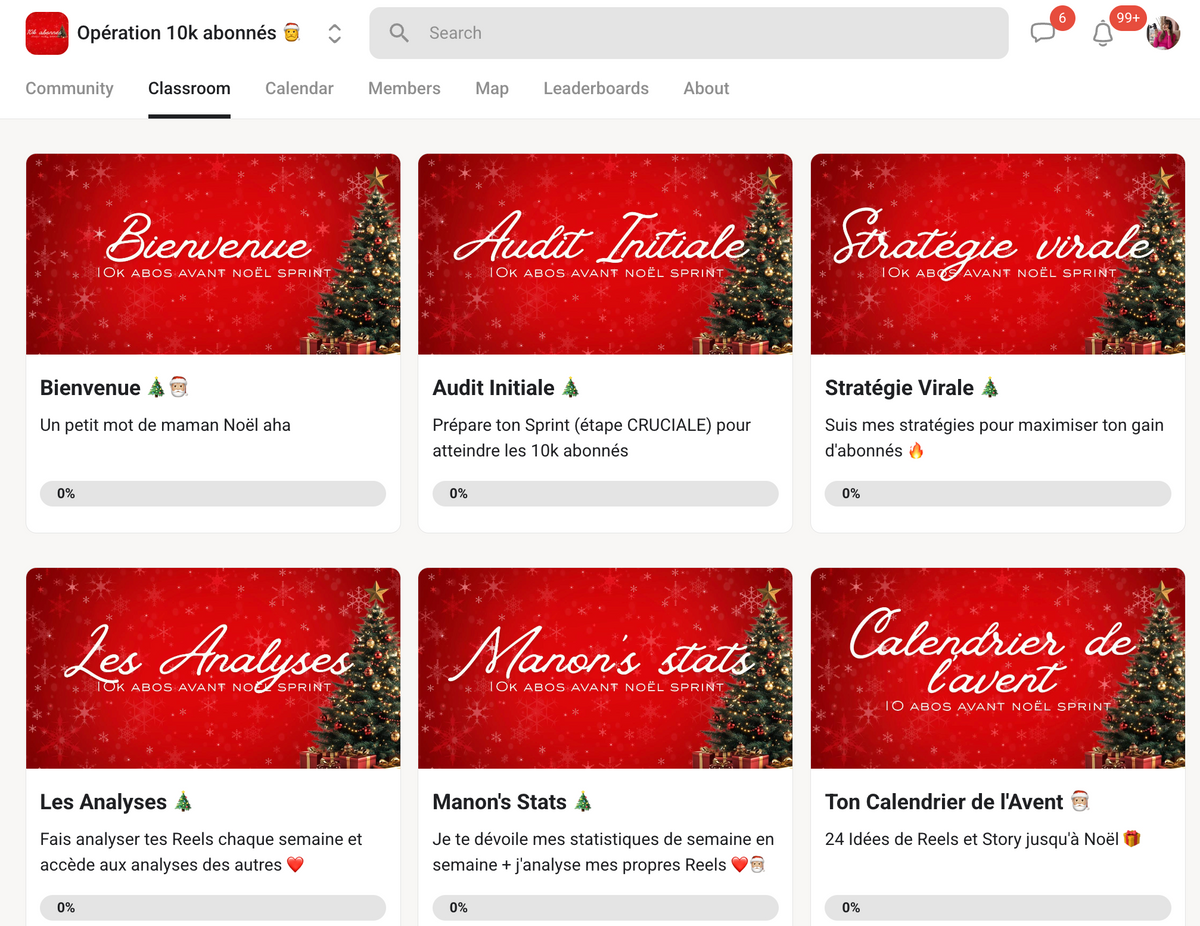1200x926 pixels.
Task: Open the Members tab
Action: (x=404, y=88)
